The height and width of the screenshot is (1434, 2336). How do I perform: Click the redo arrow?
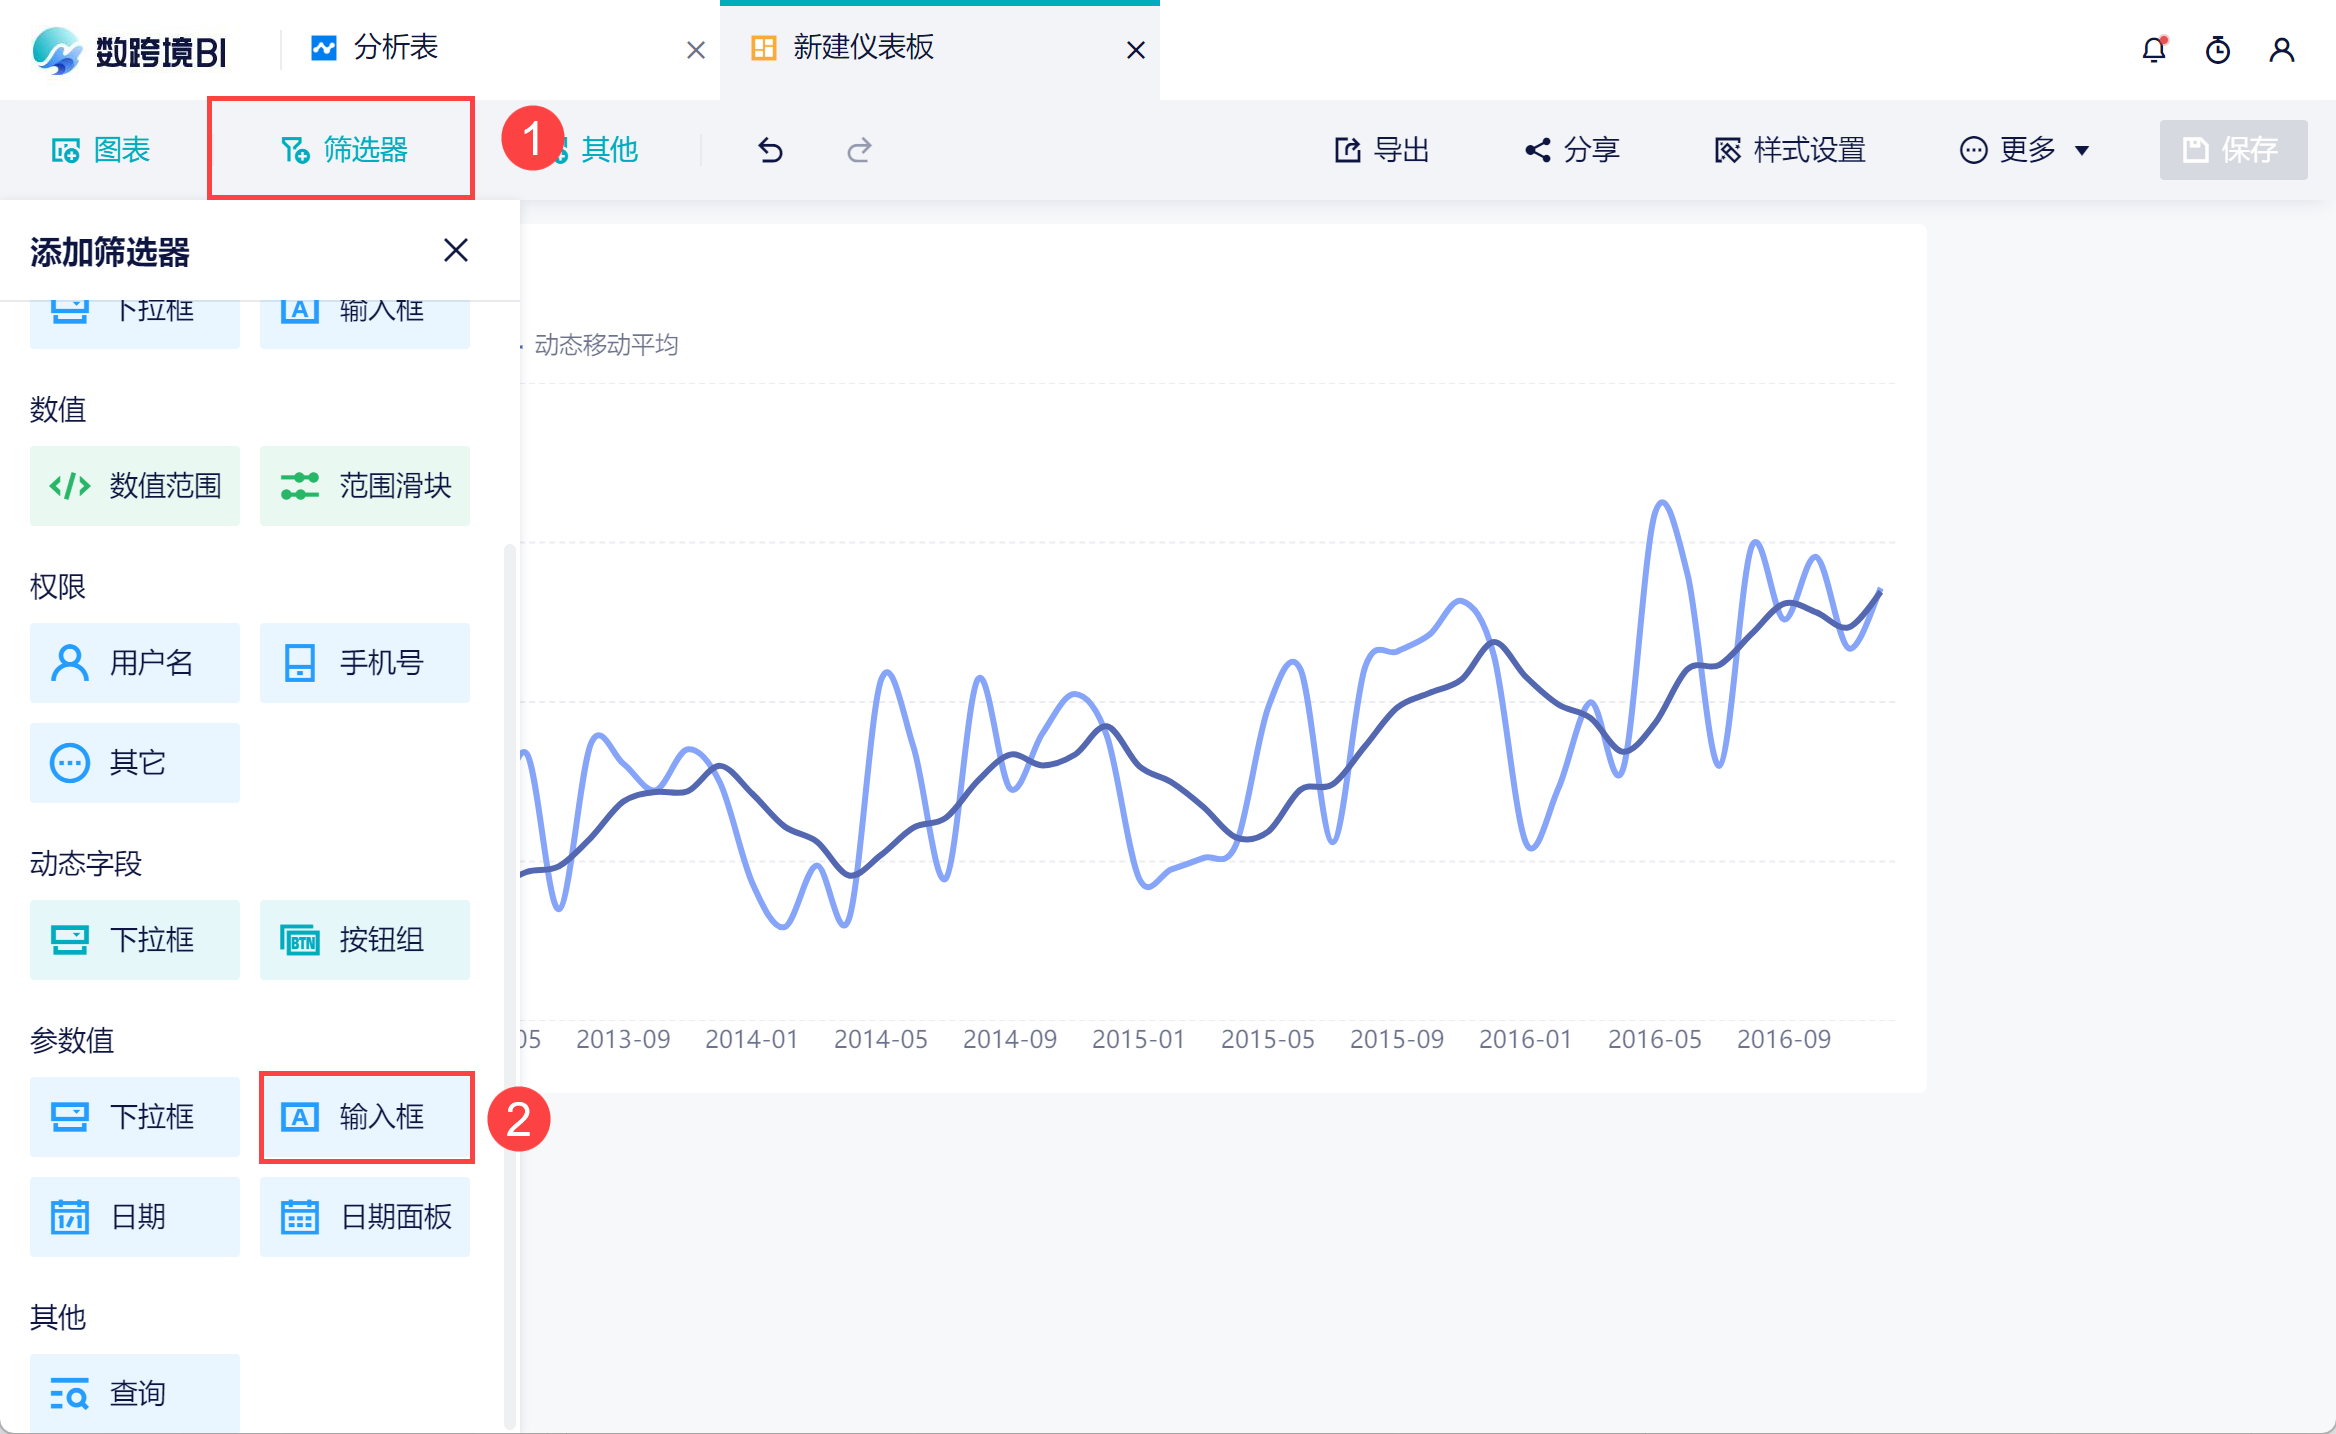tap(859, 150)
